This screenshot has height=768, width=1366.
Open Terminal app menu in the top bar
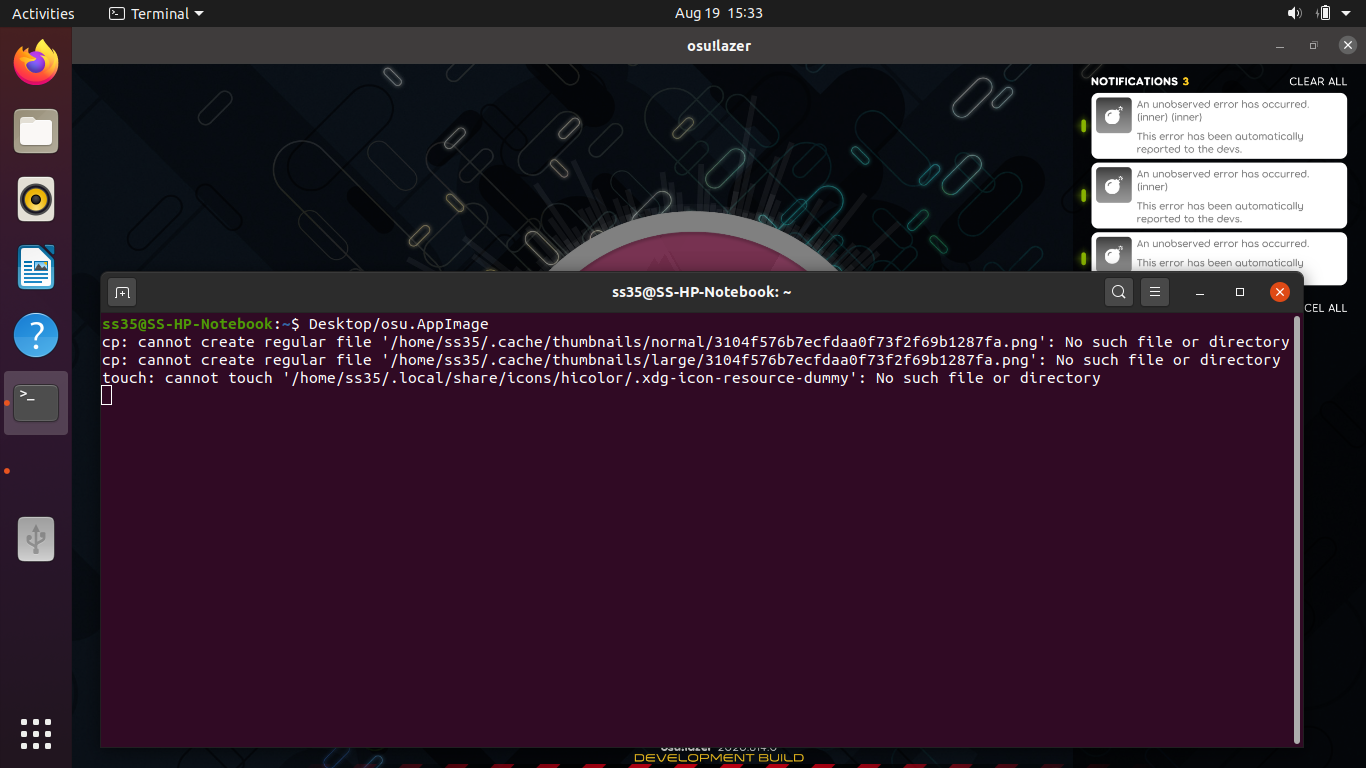coord(156,13)
